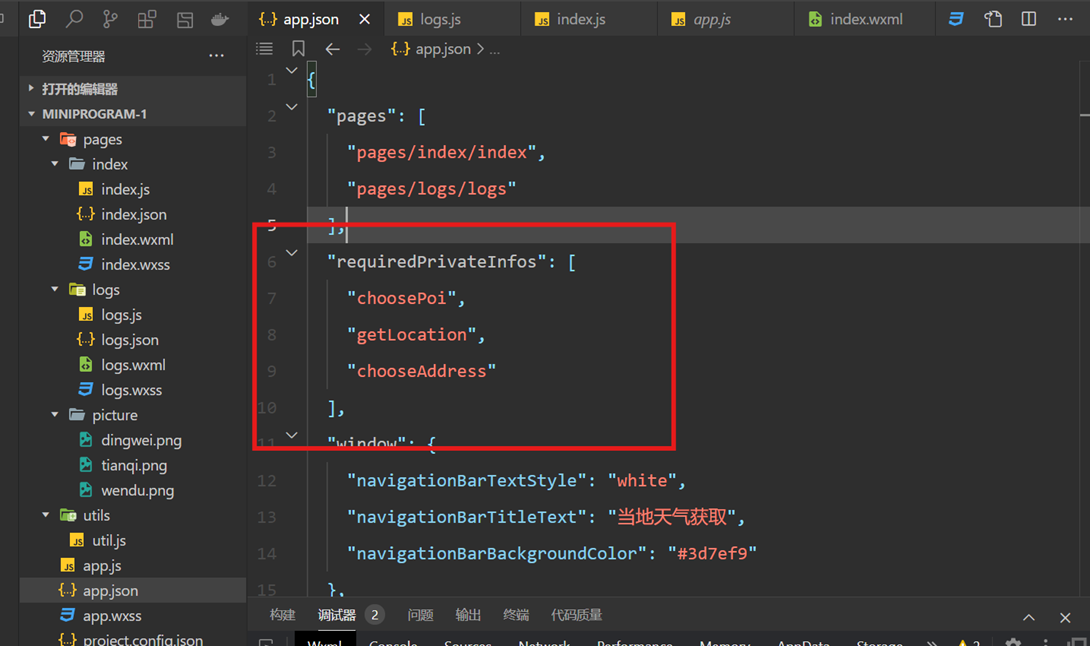Go forward with the right arrow
The height and width of the screenshot is (646, 1090).
click(364, 49)
